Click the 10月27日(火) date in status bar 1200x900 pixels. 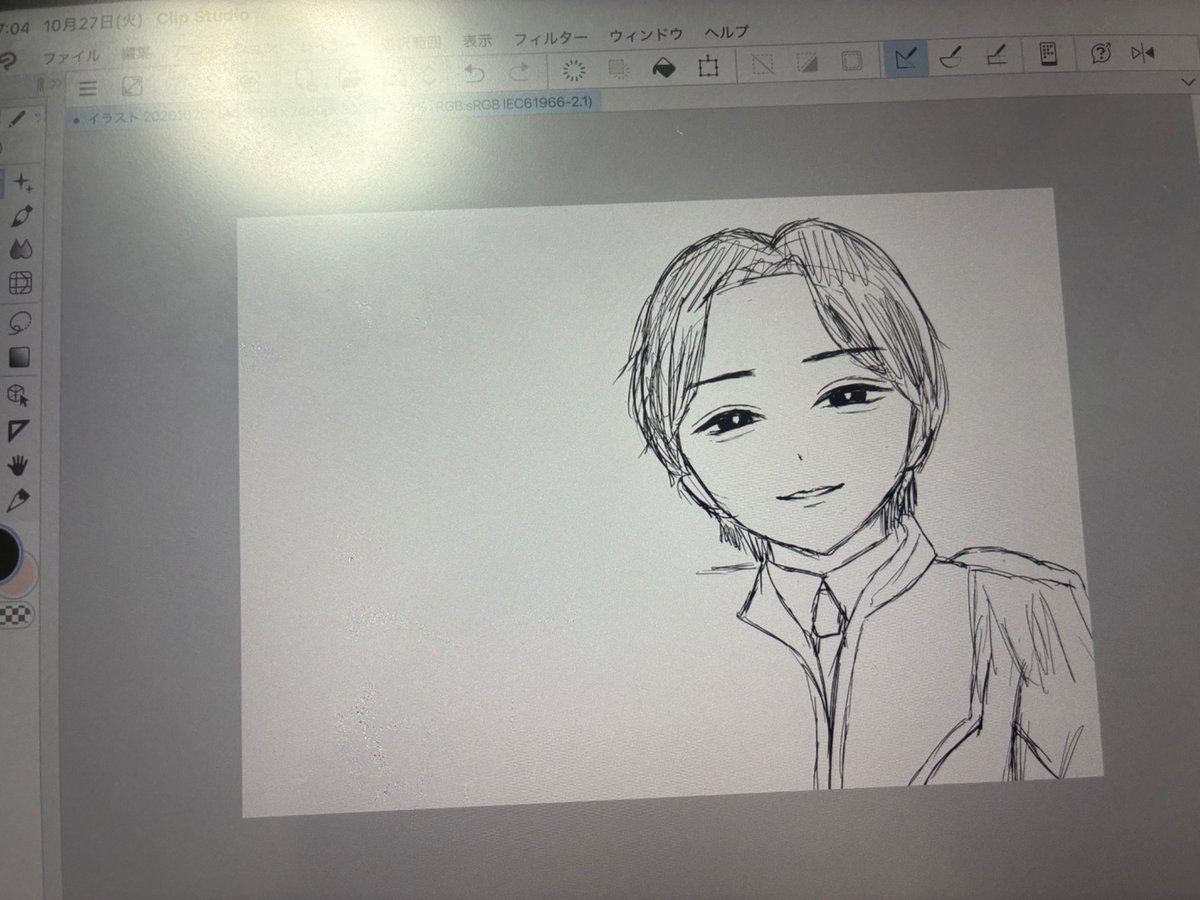(93, 23)
